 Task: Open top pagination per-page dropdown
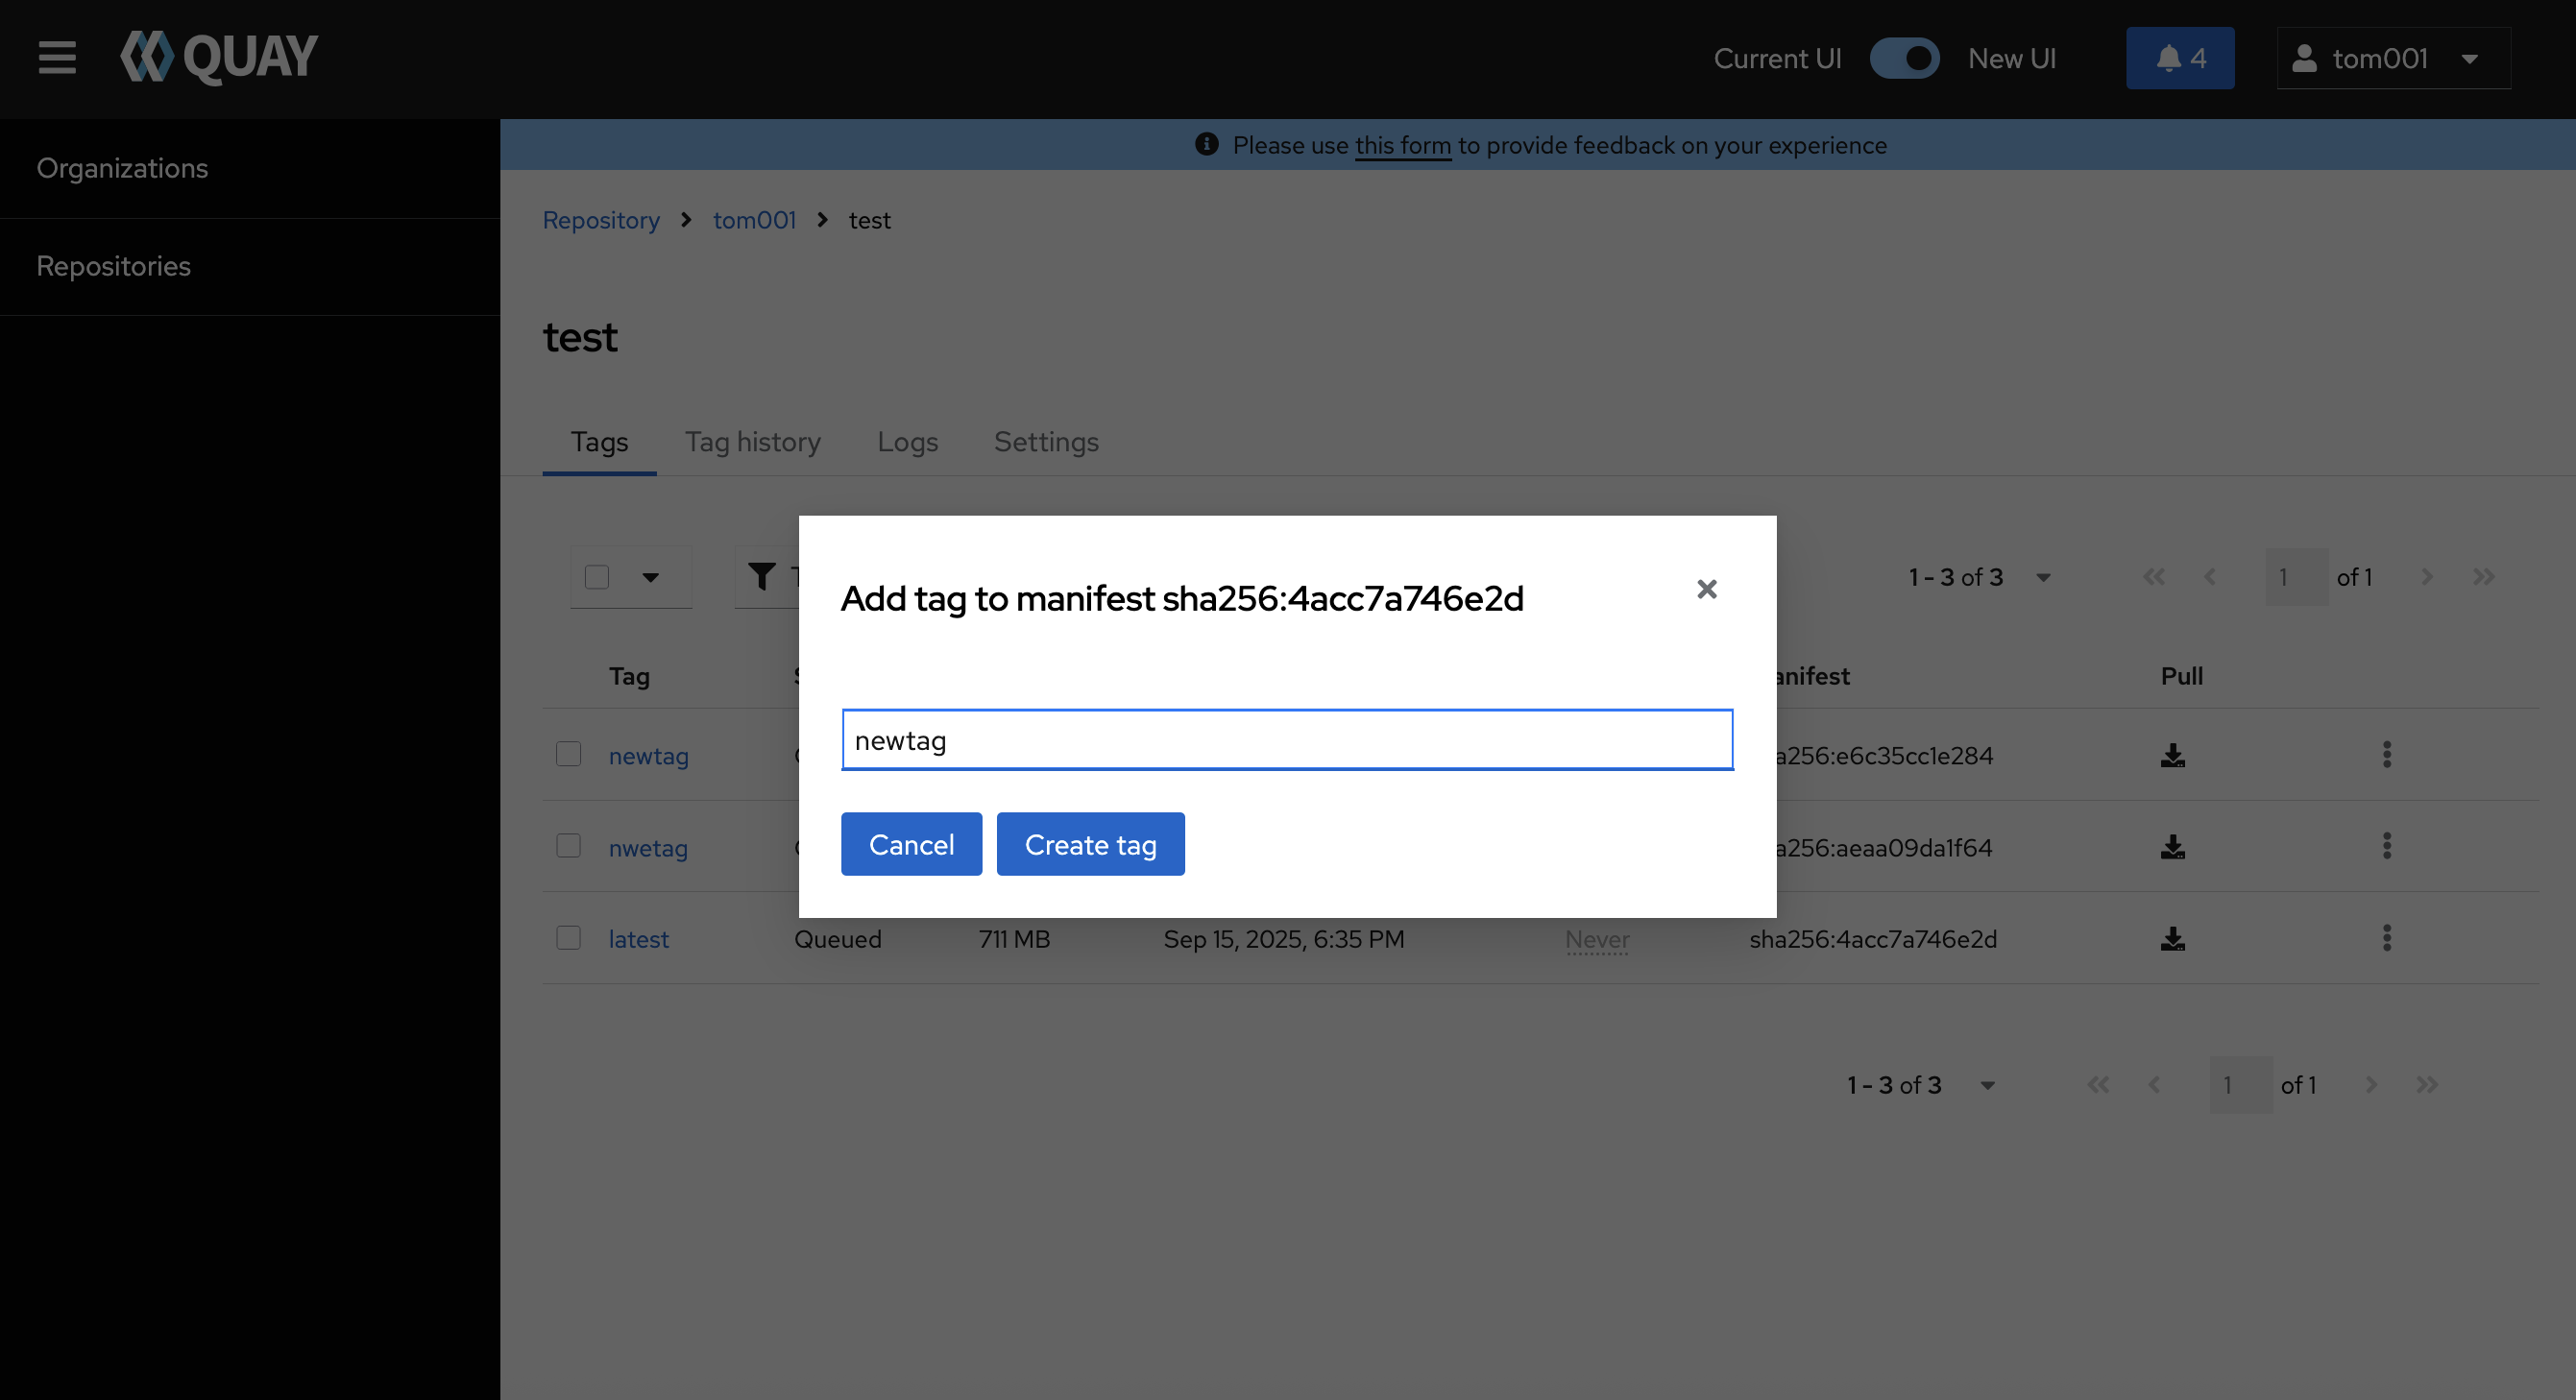click(x=2043, y=577)
